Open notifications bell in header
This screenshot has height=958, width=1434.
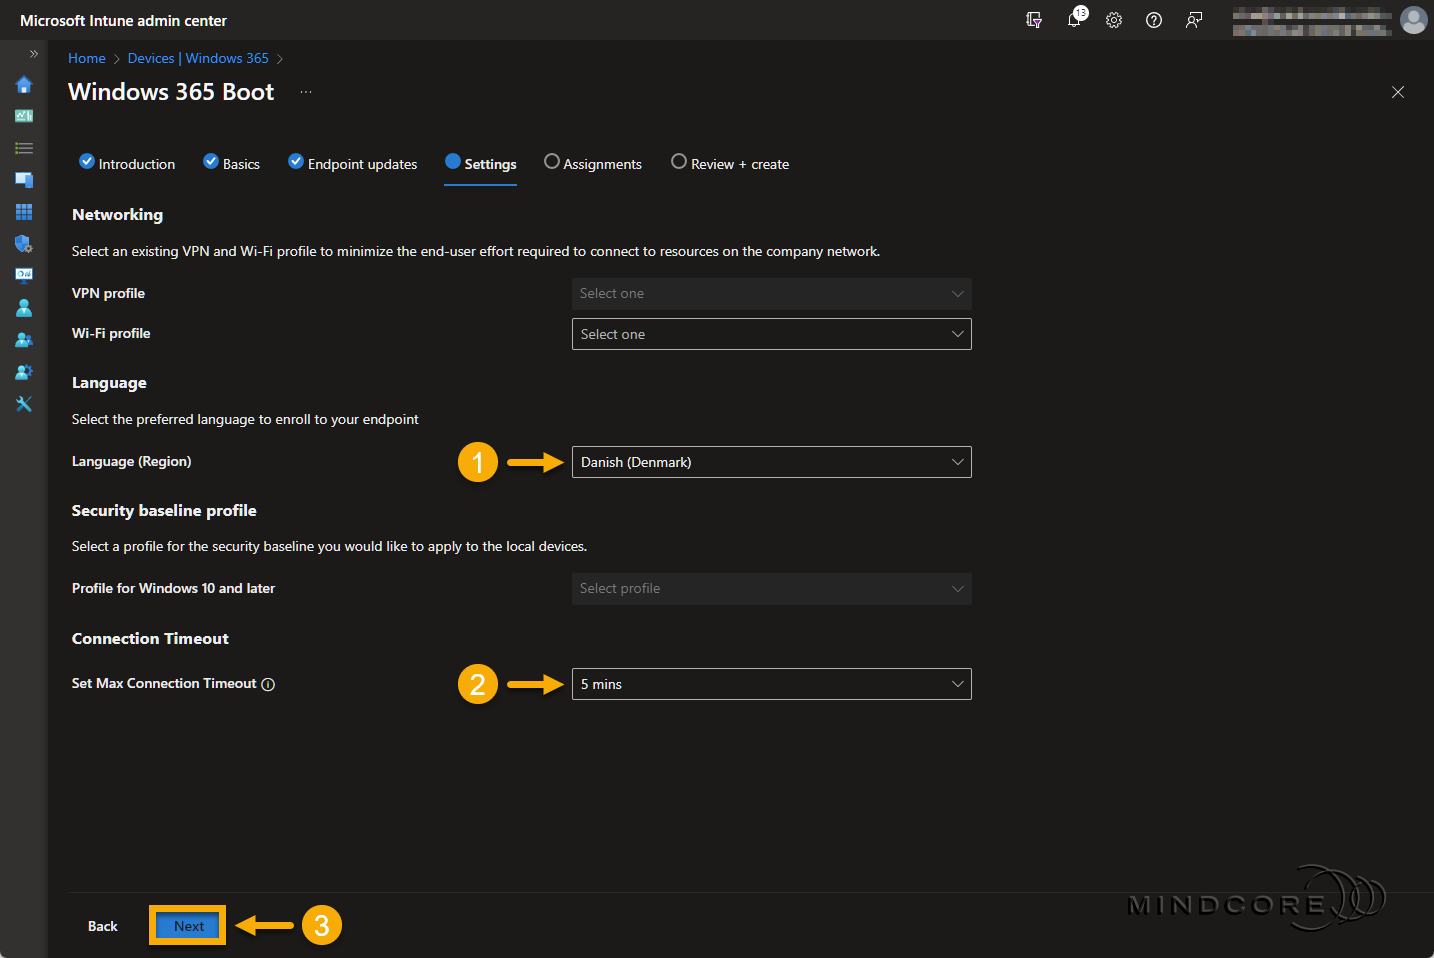tap(1074, 20)
